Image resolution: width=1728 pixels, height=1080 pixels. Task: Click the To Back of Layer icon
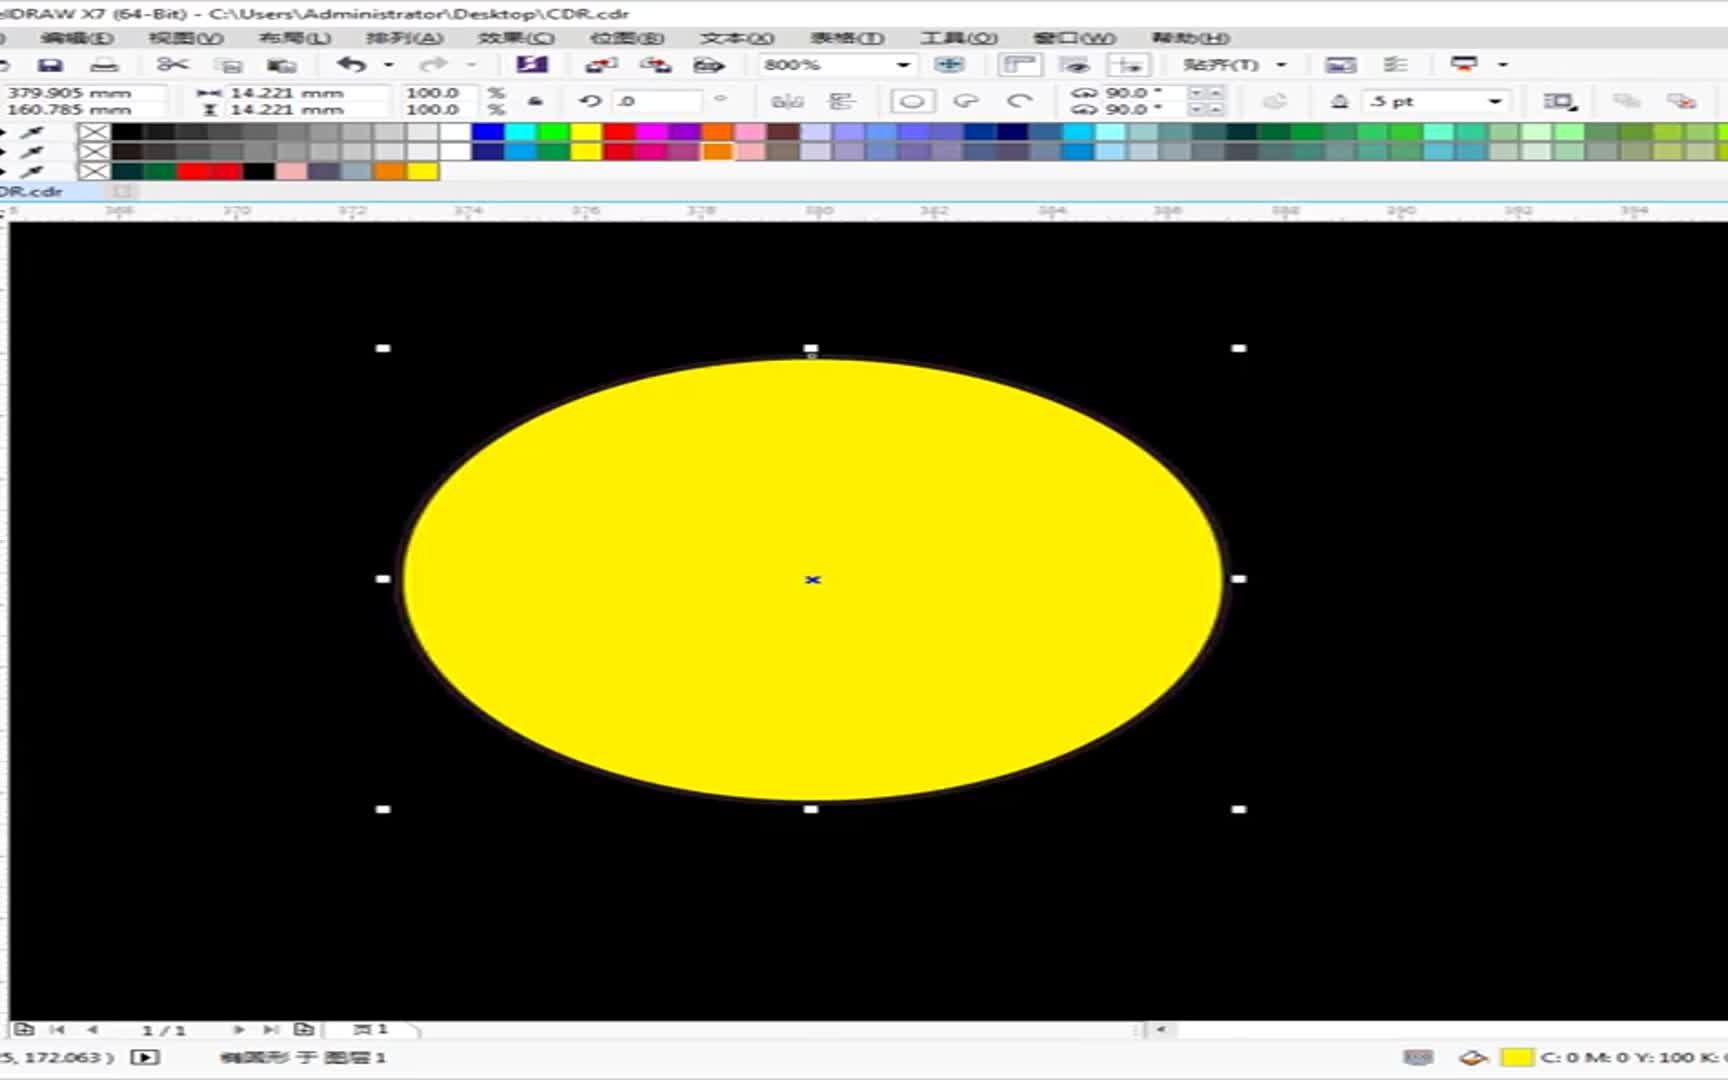tap(1682, 101)
